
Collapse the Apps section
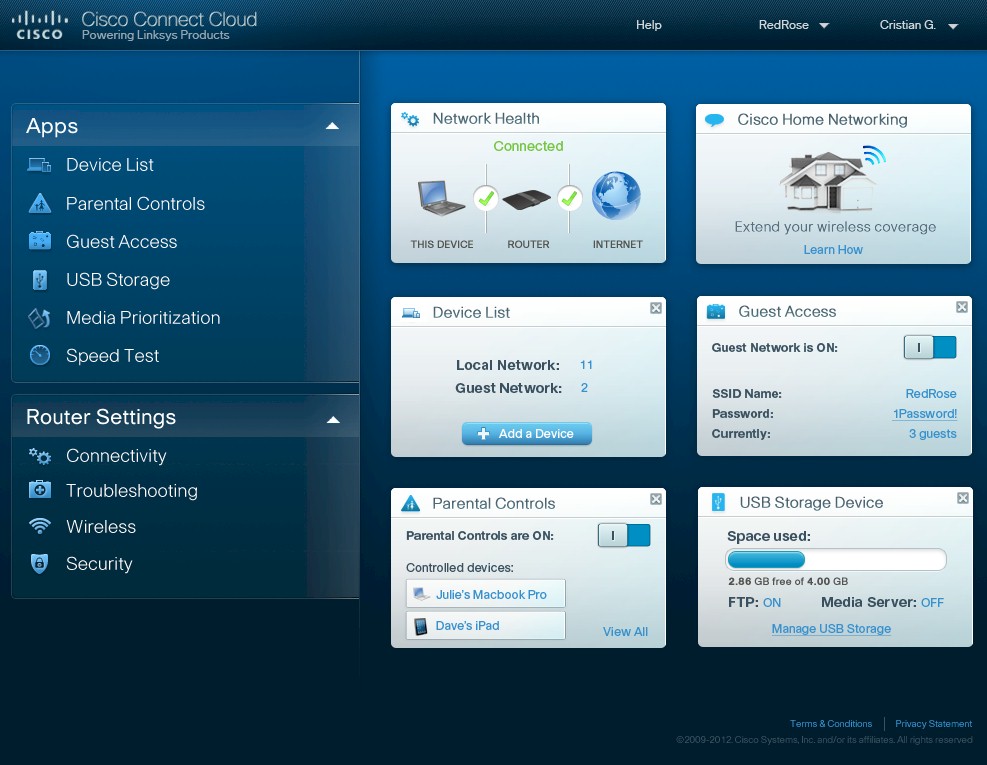tap(332, 126)
